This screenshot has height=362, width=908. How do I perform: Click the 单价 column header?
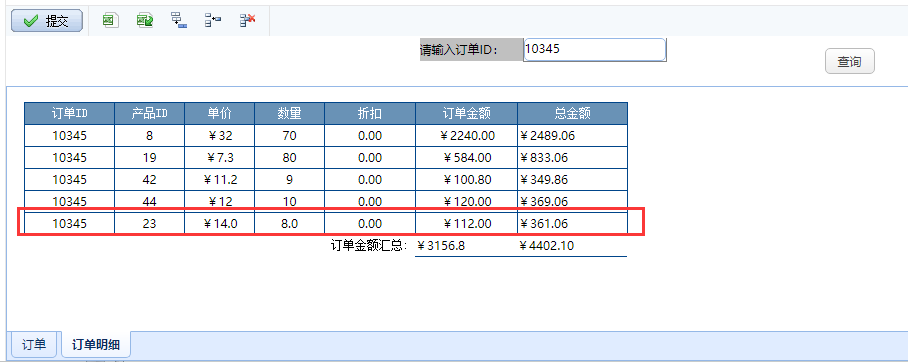pyautogui.click(x=219, y=114)
